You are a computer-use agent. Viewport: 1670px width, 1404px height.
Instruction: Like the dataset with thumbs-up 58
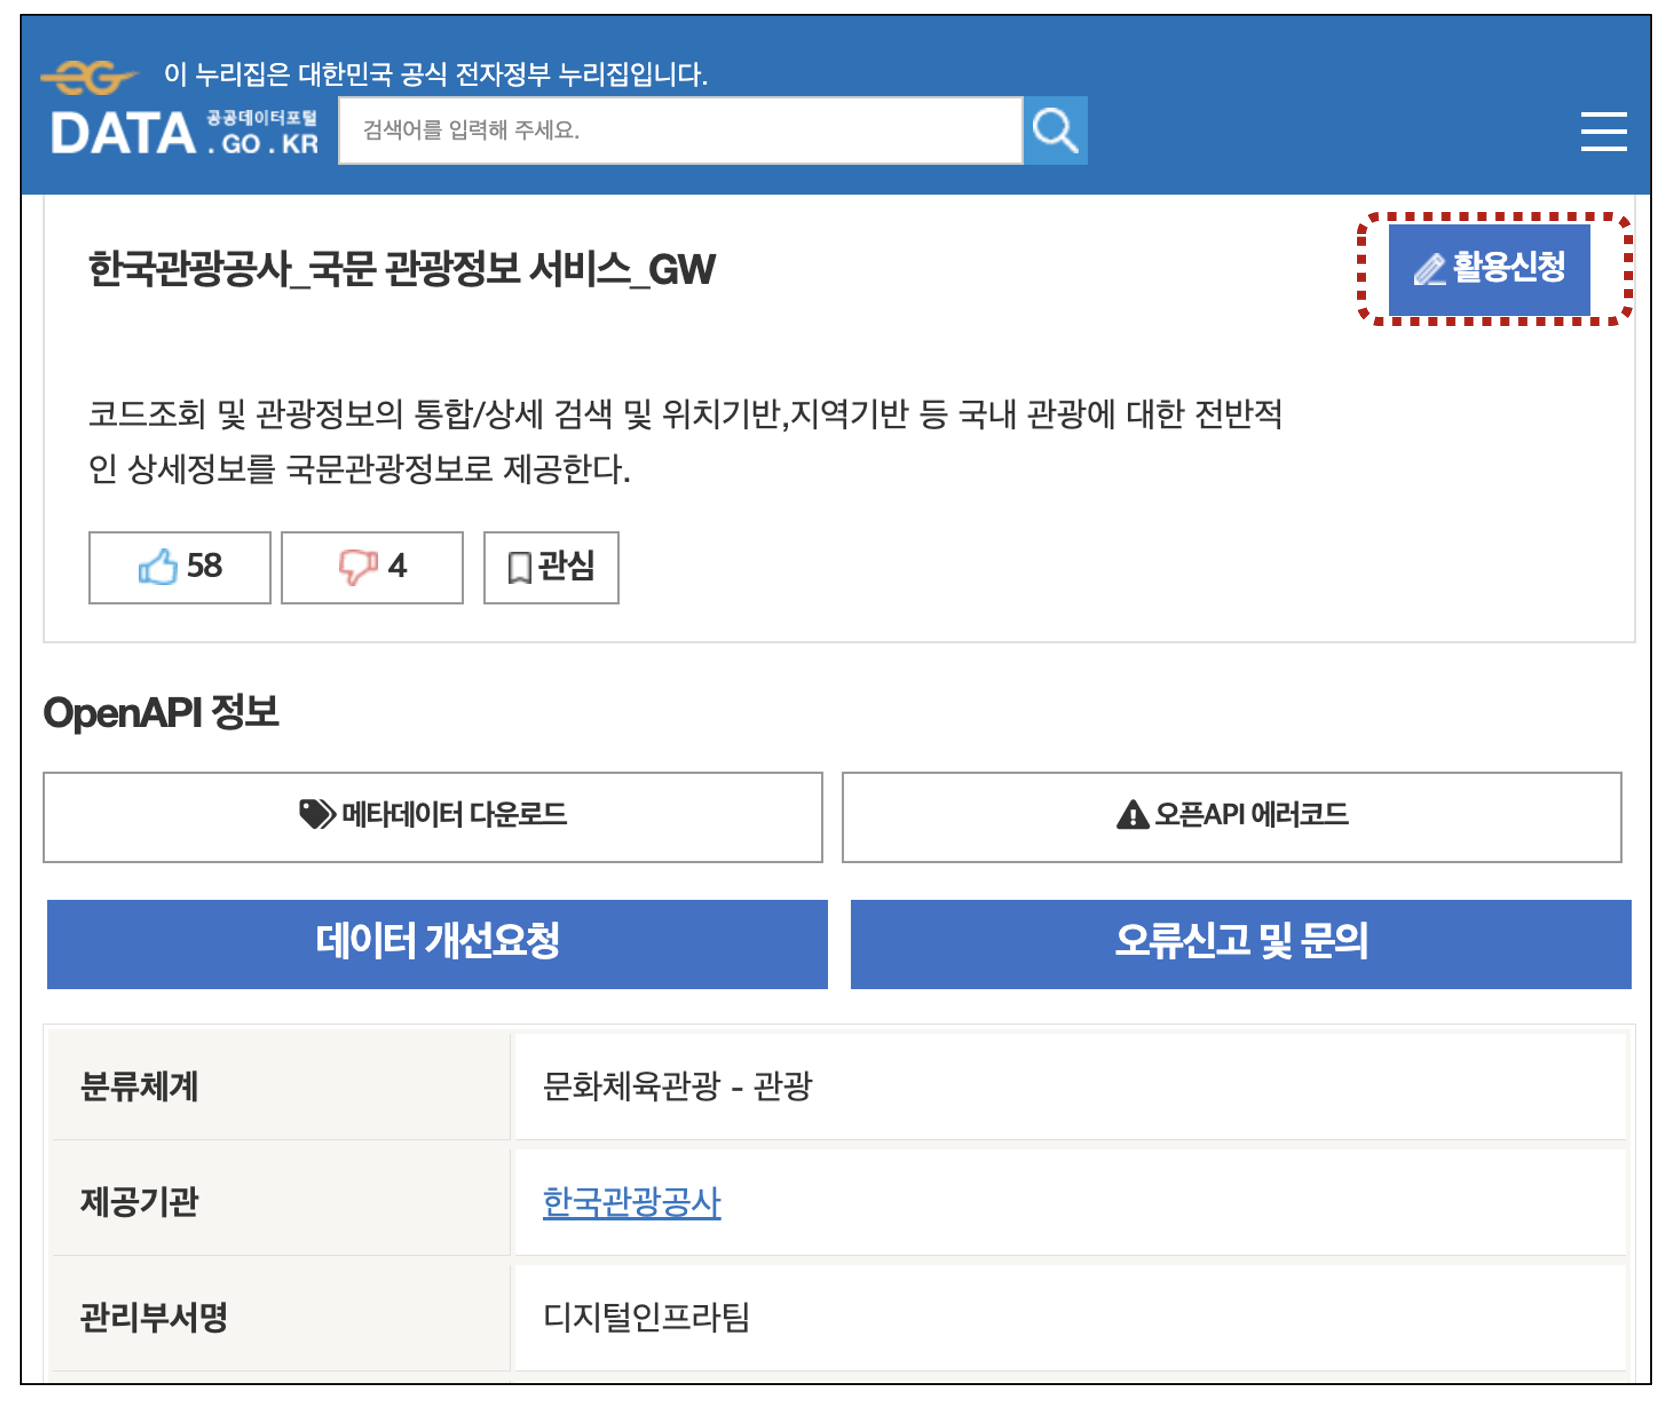(180, 567)
